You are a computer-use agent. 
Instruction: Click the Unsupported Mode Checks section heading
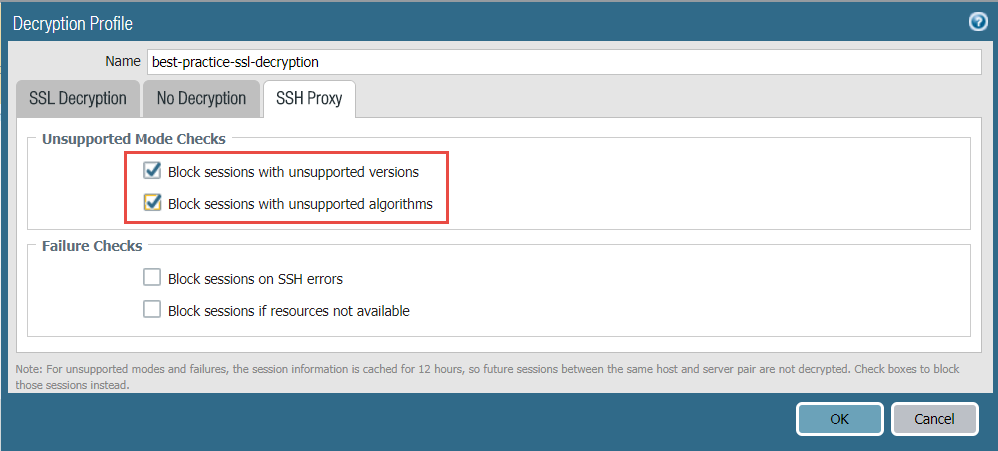[134, 139]
